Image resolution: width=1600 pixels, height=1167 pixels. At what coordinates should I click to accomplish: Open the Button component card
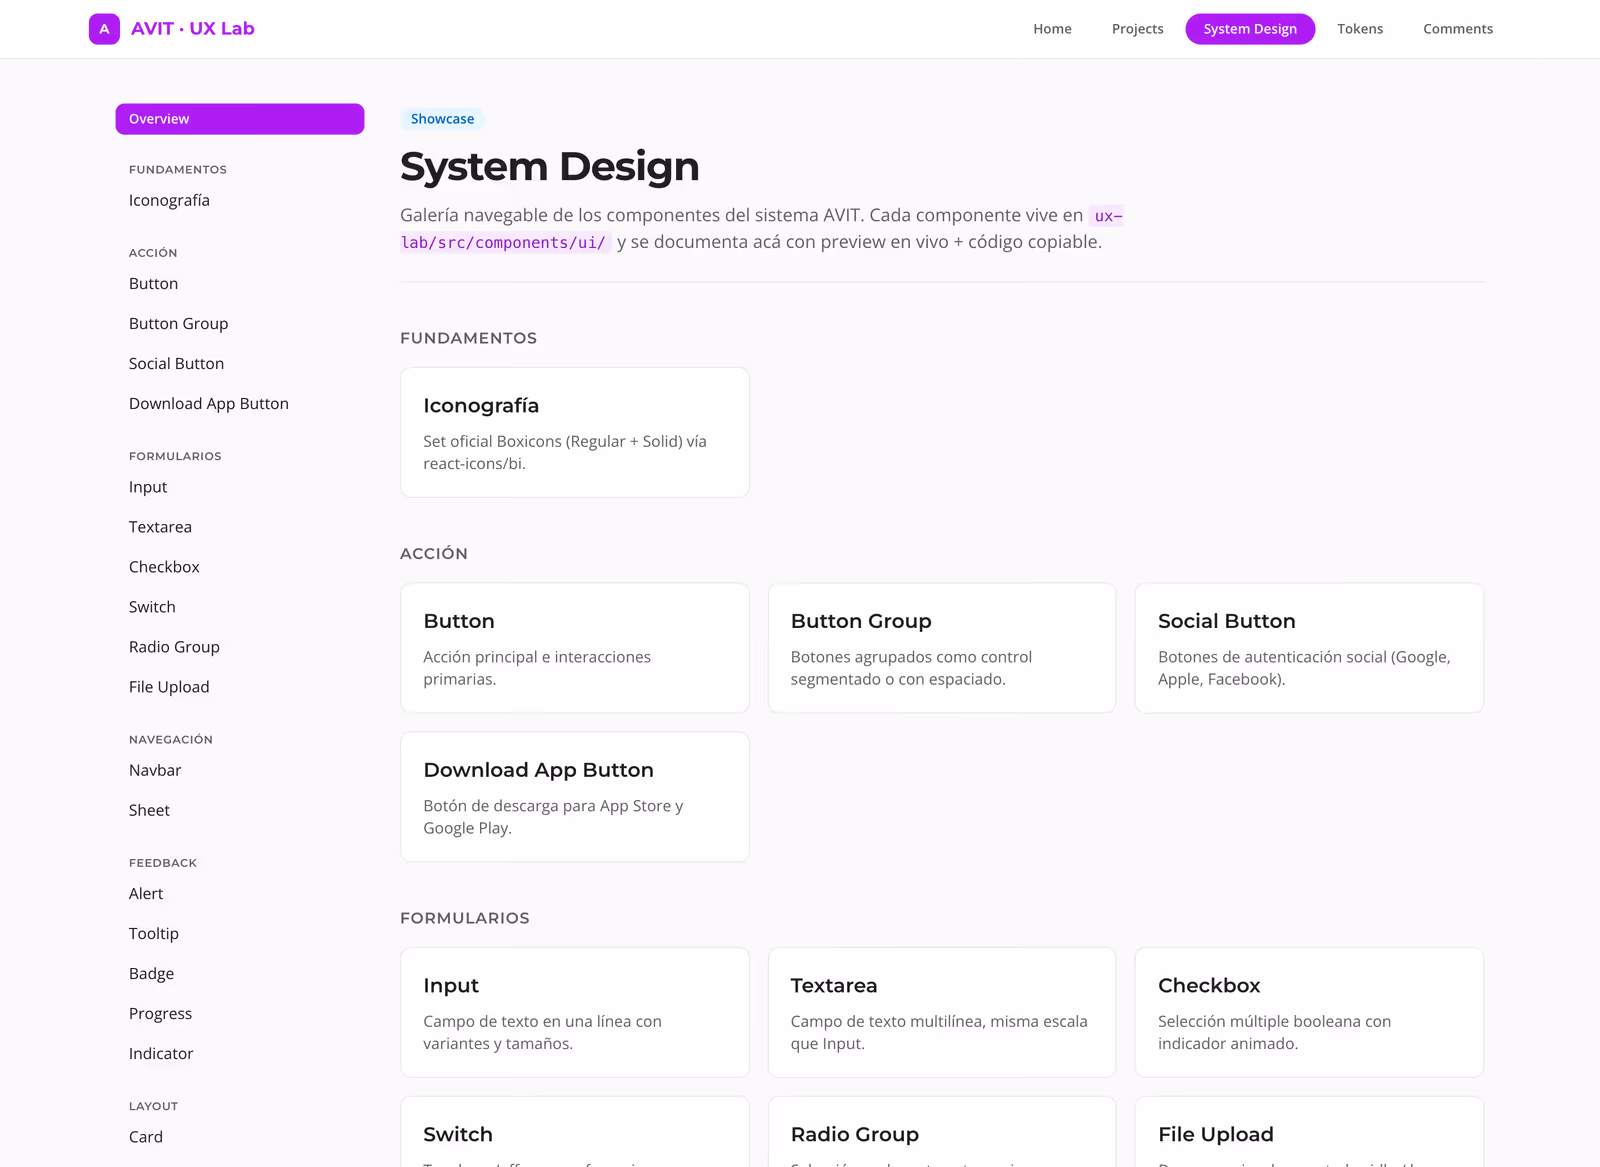(575, 648)
